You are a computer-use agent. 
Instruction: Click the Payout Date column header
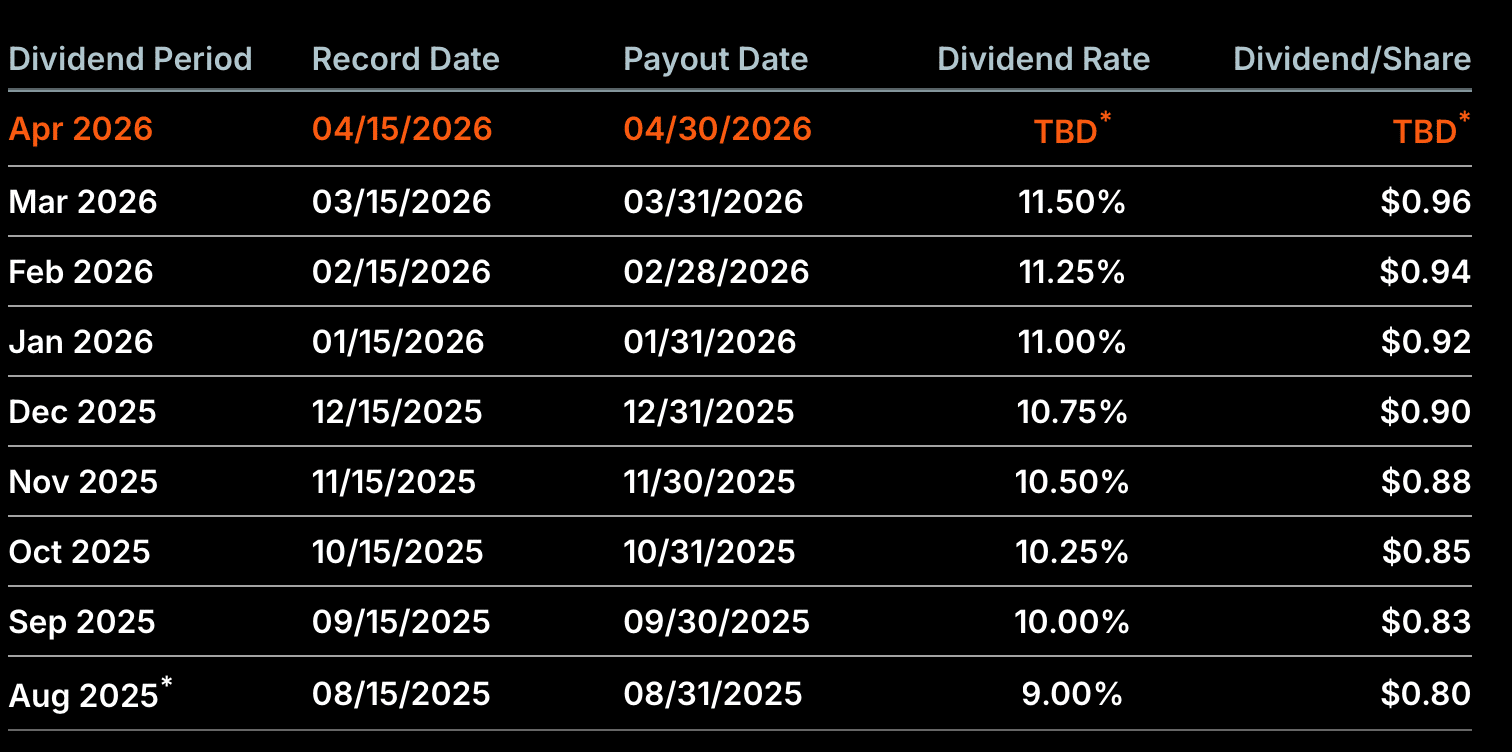tap(715, 59)
